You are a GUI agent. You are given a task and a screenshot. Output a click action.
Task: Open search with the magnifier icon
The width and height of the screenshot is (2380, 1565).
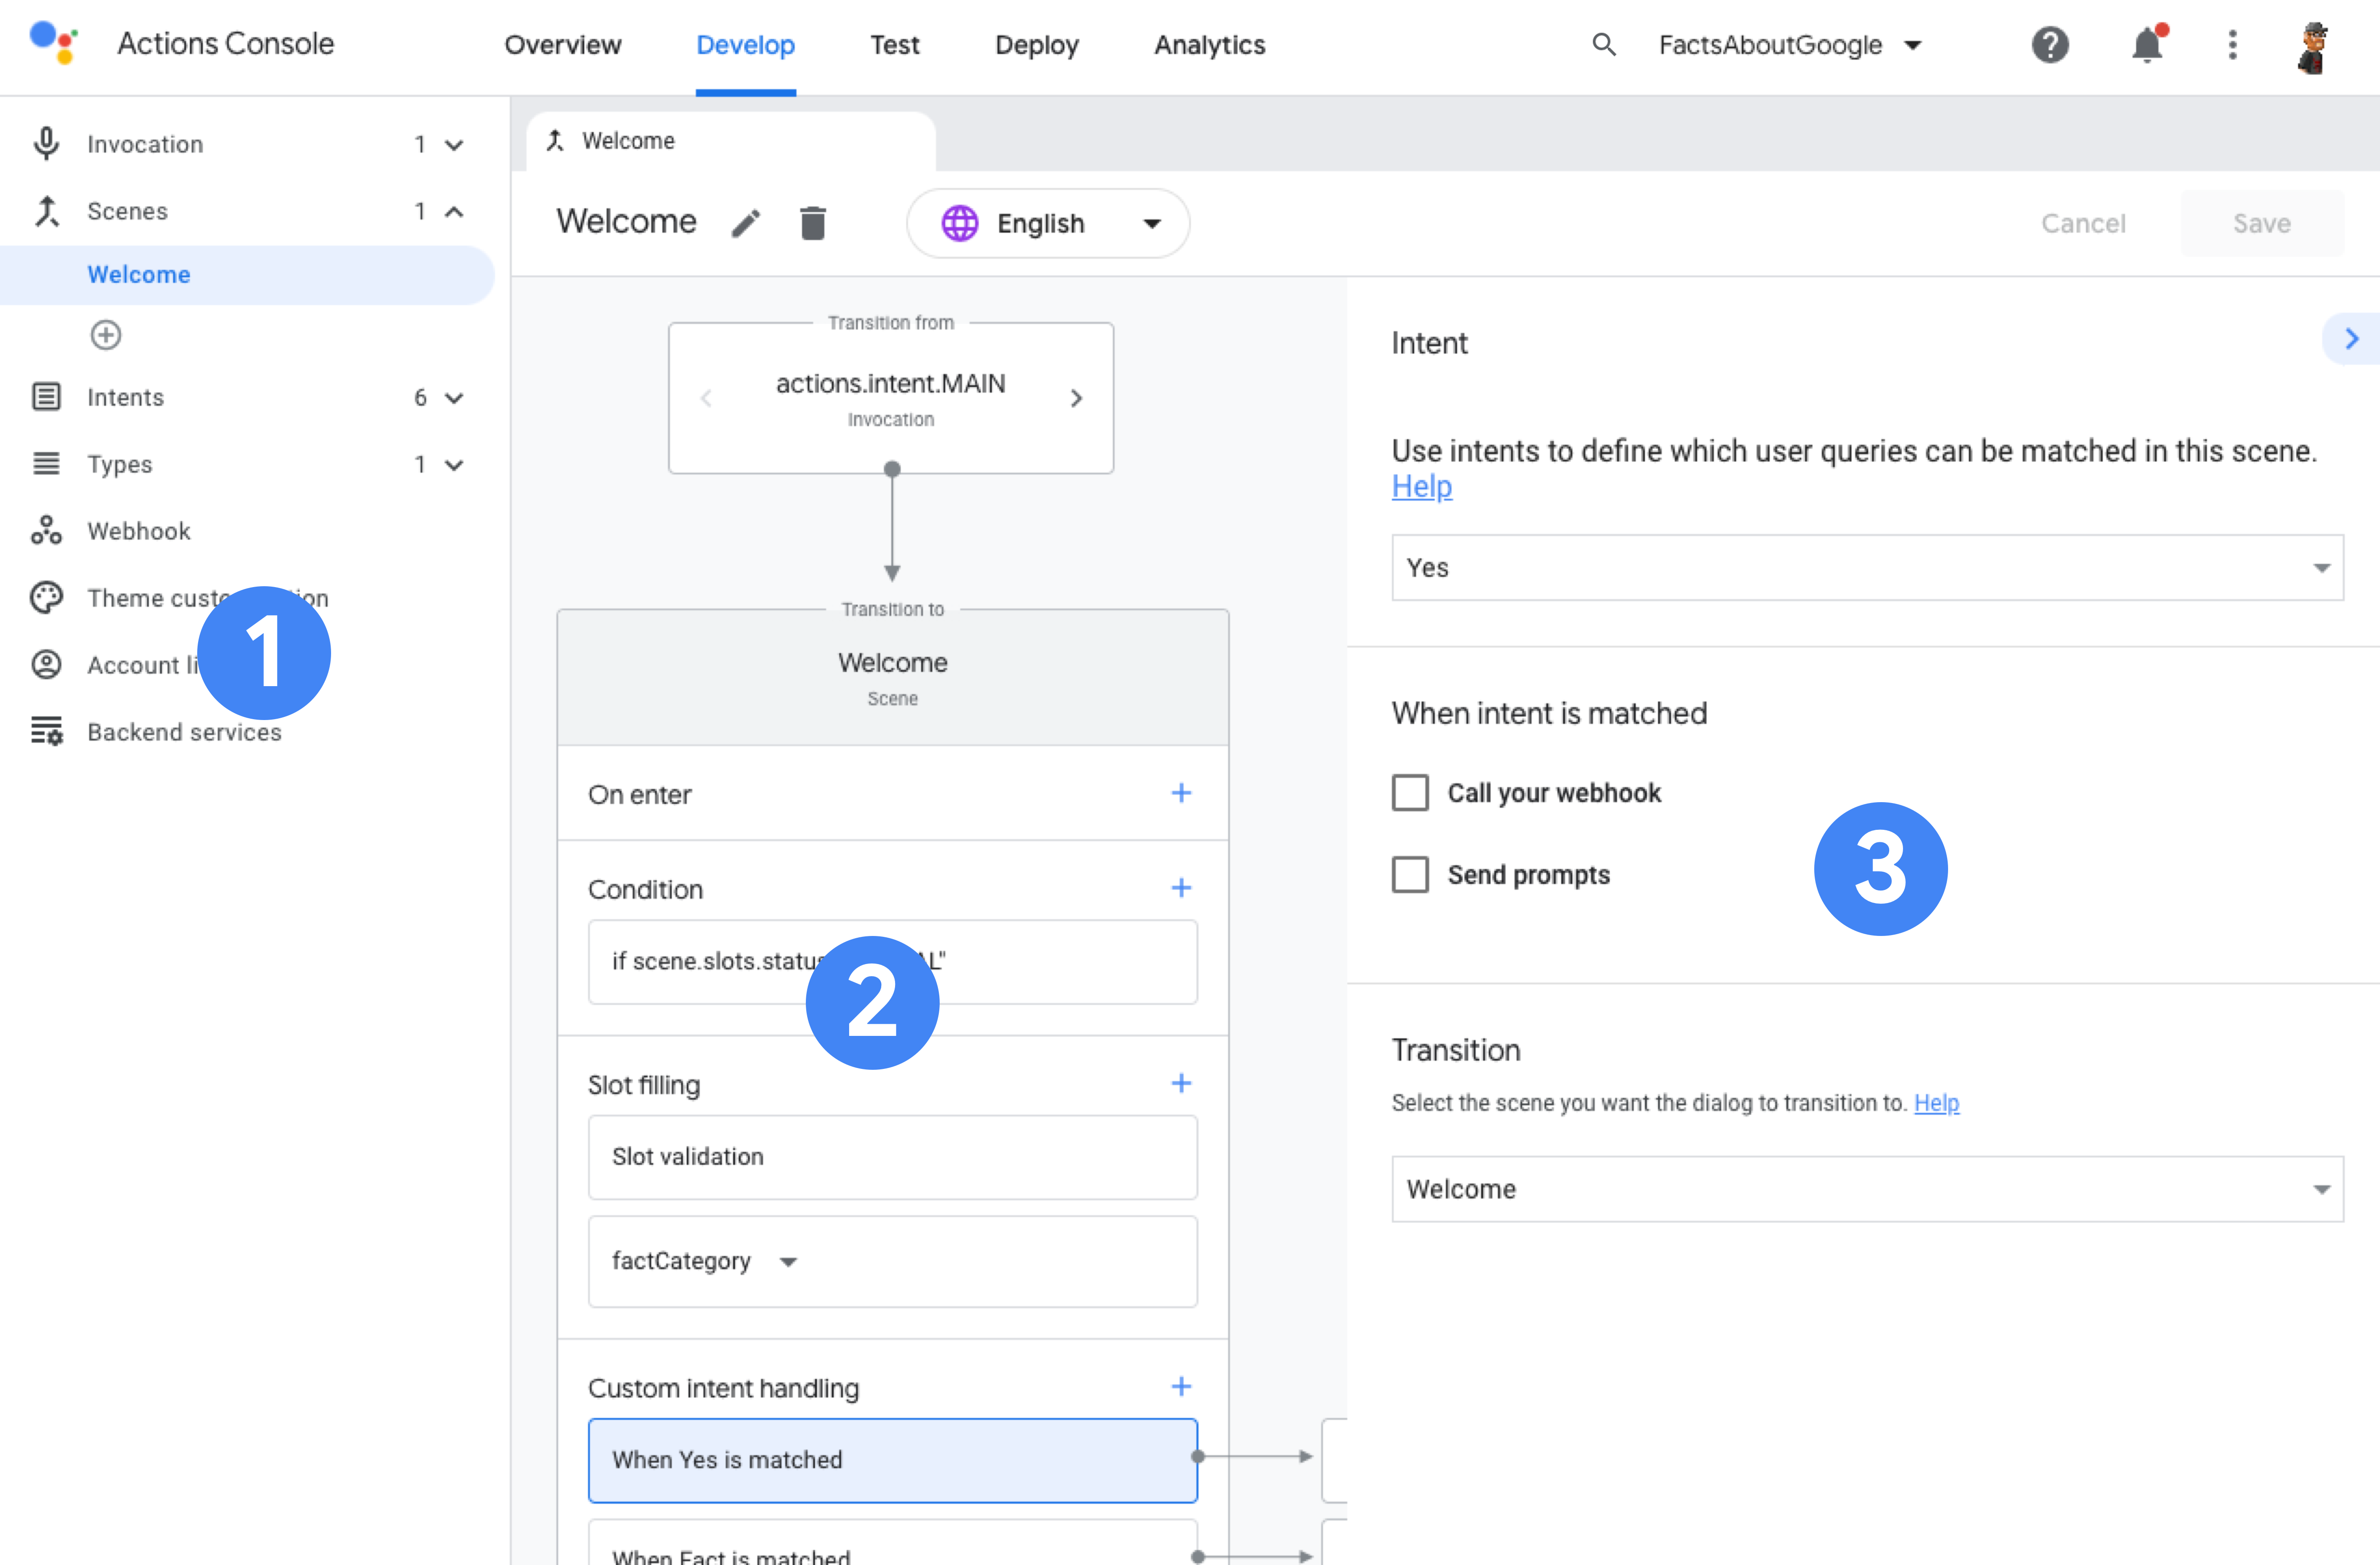[x=1603, y=45]
